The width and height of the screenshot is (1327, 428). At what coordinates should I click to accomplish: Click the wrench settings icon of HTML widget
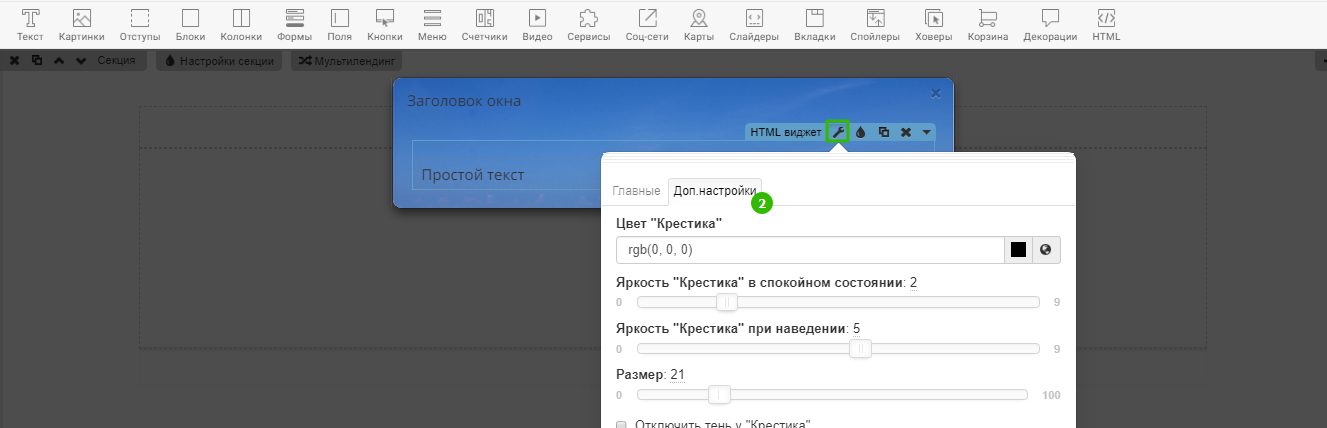838,132
